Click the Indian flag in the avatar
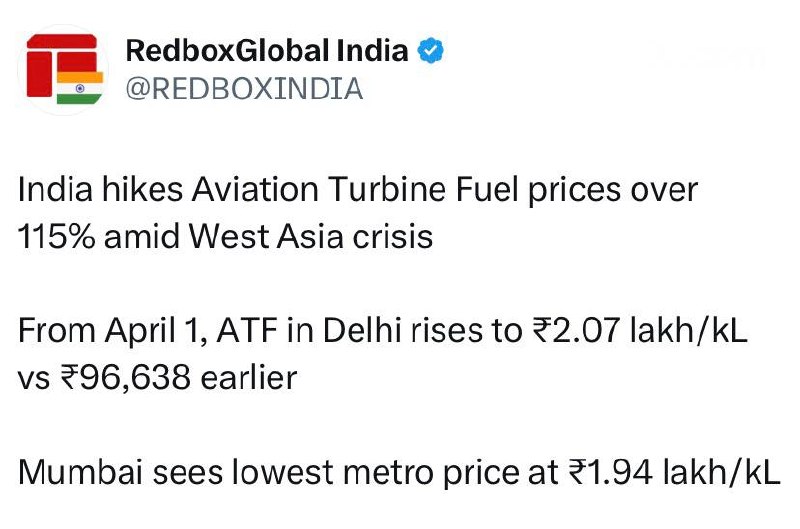This screenshot has width=800, height=529. [x=79, y=87]
